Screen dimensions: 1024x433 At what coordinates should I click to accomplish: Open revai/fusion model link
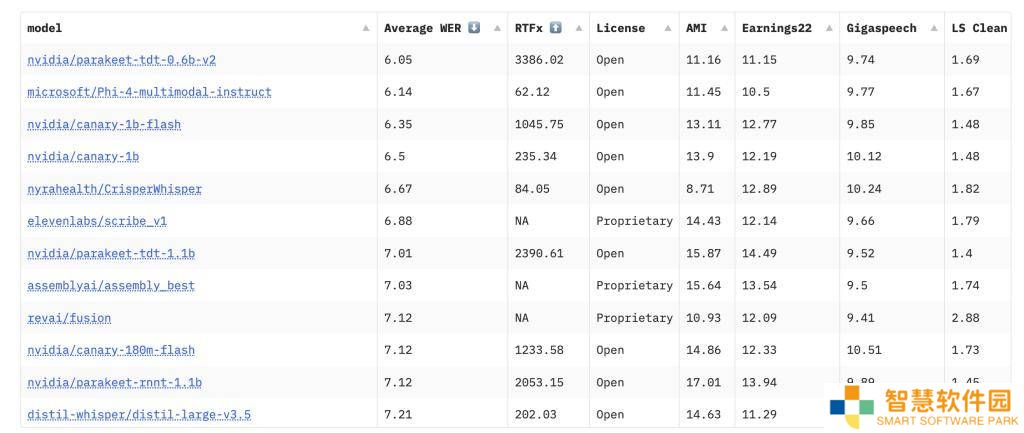click(x=69, y=318)
